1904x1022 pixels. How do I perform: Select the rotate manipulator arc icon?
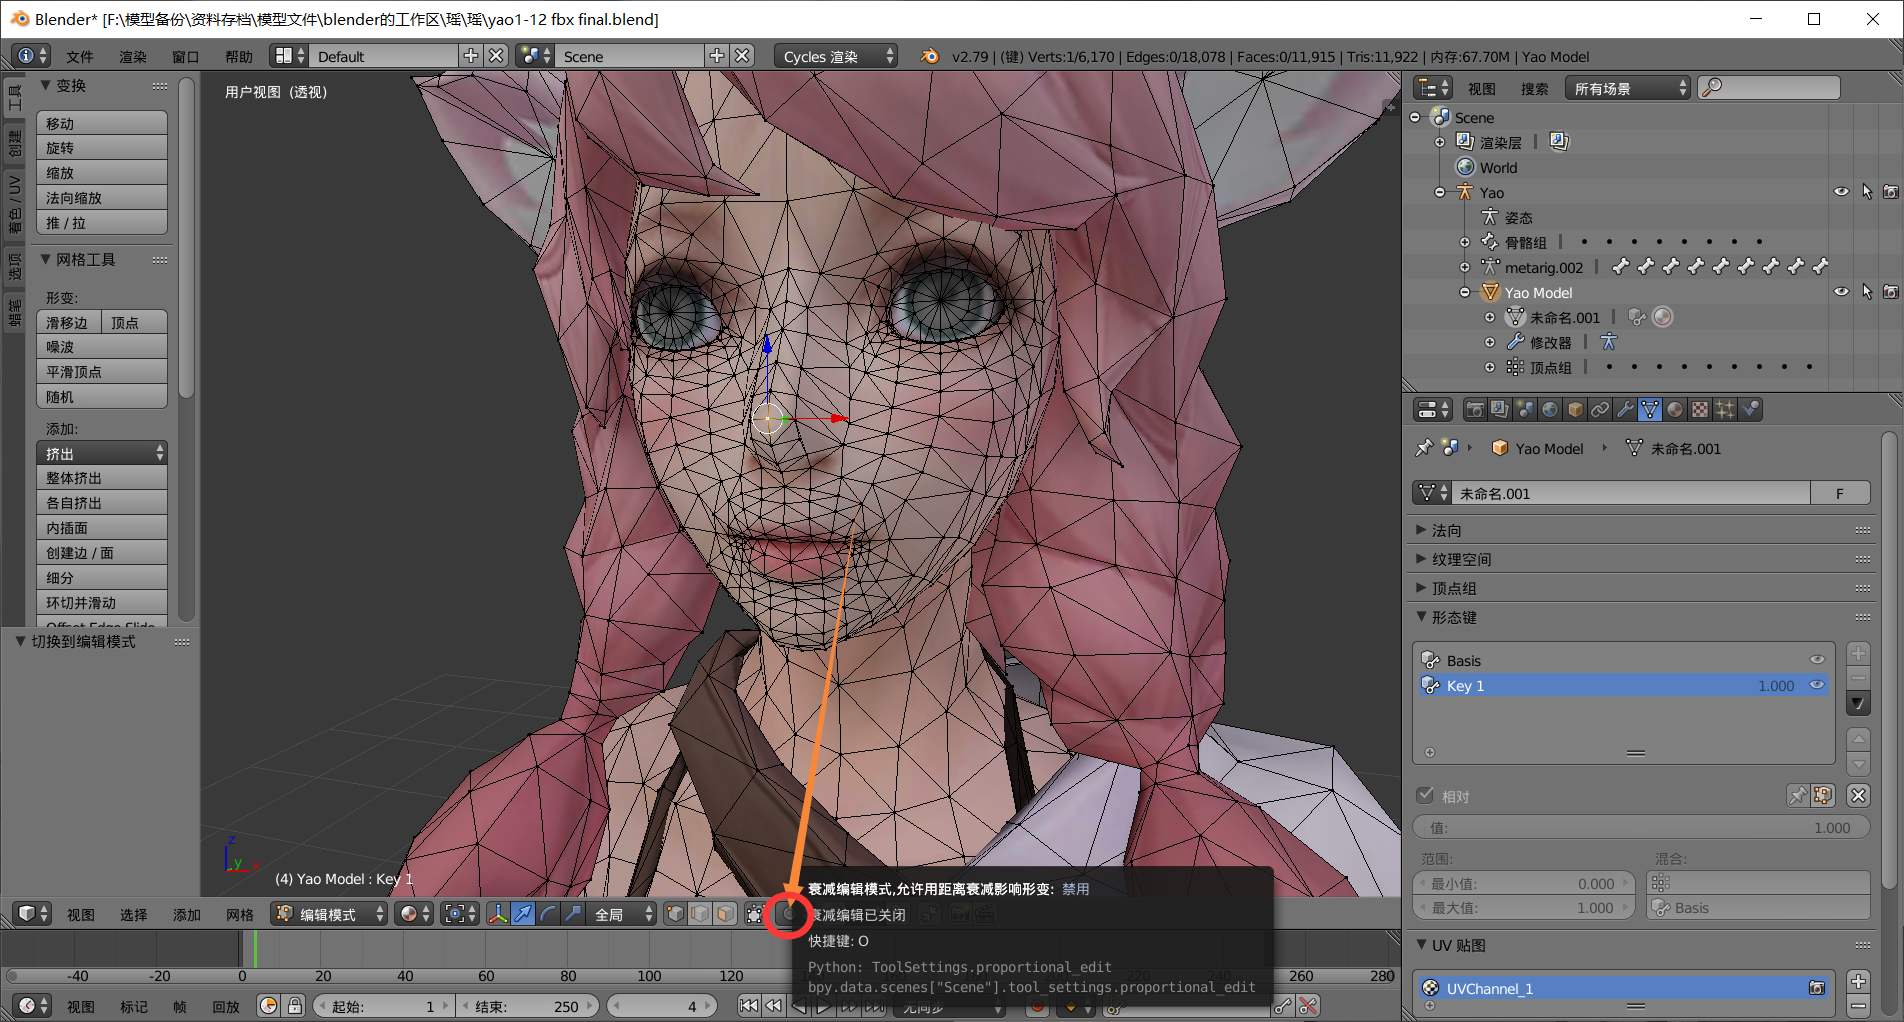[548, 914]
